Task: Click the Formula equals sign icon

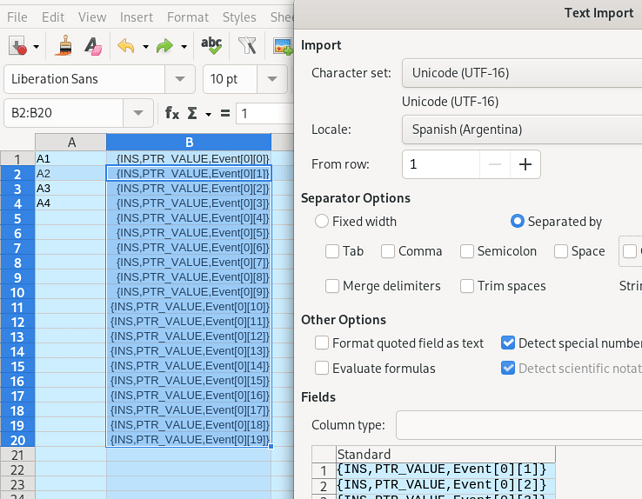Action: click(225, 113)
